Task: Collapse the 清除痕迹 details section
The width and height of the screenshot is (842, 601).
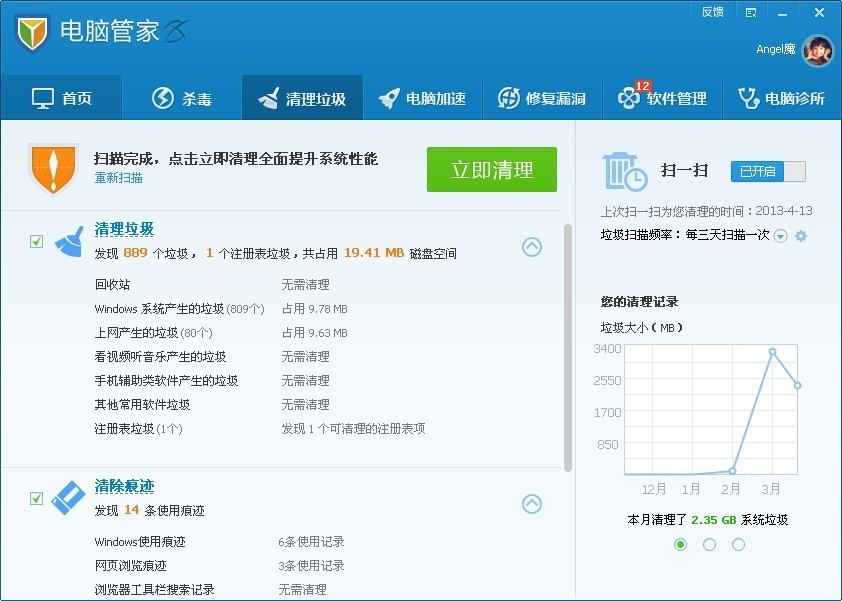Action: [532, 504]
